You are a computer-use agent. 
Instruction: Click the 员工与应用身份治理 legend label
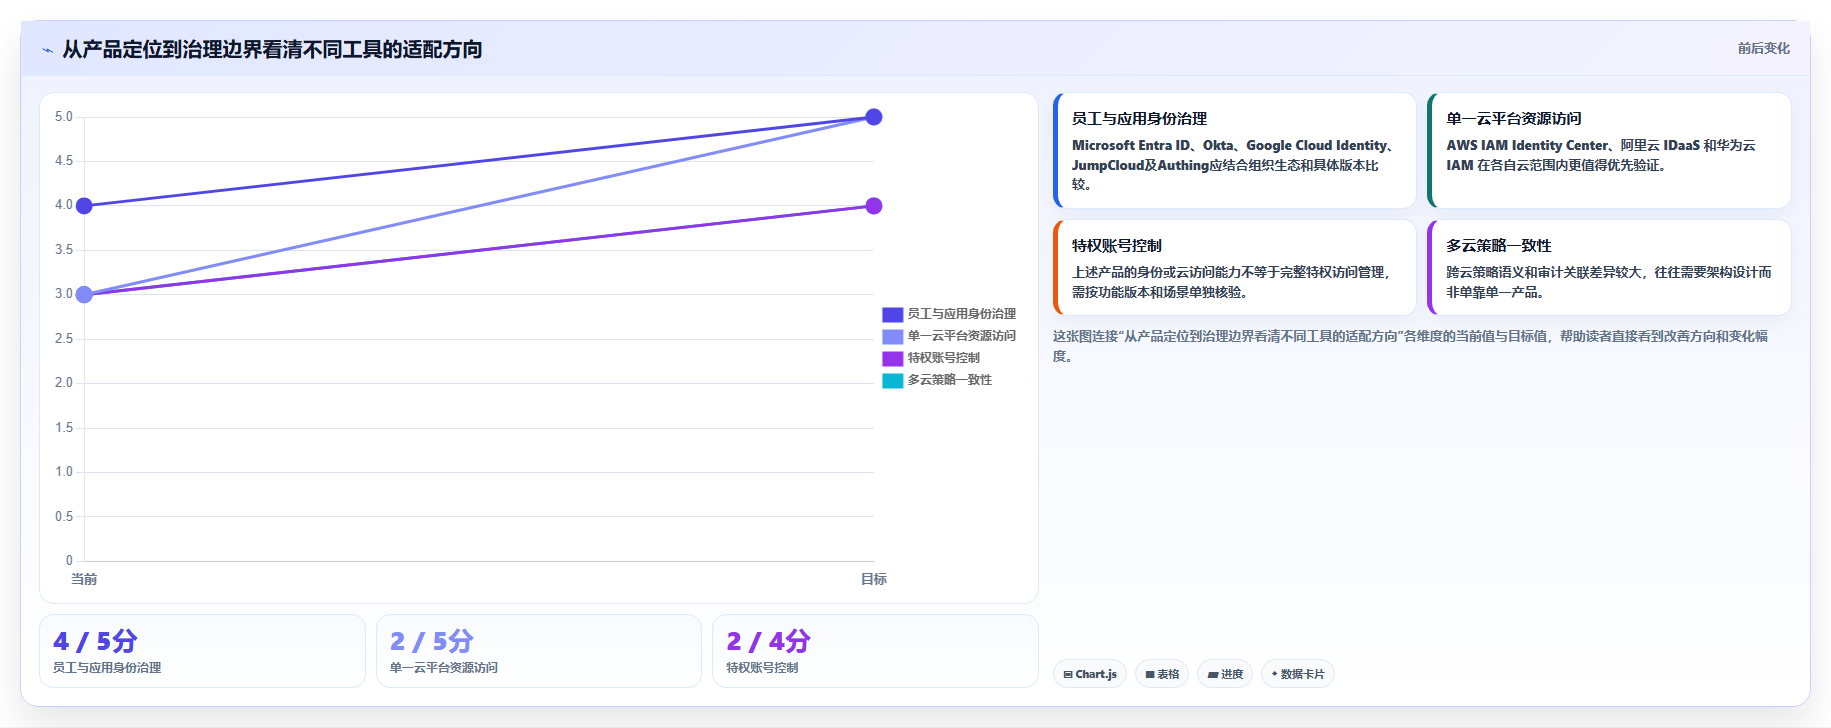point(961,314)
